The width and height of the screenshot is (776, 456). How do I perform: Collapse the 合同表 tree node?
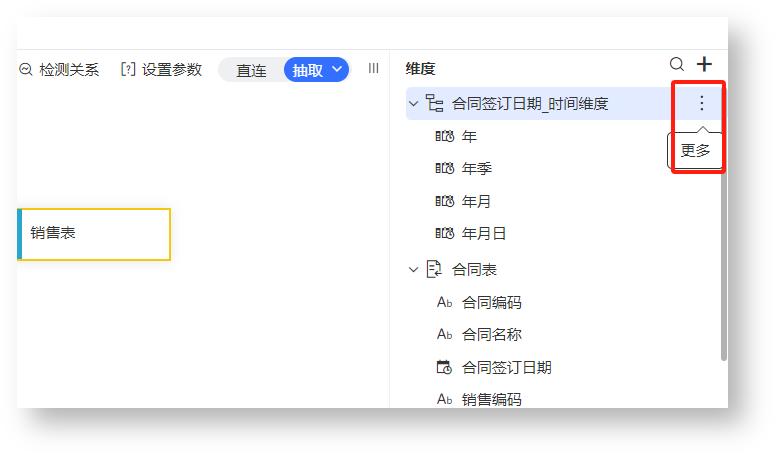click(x=414, y=270)
